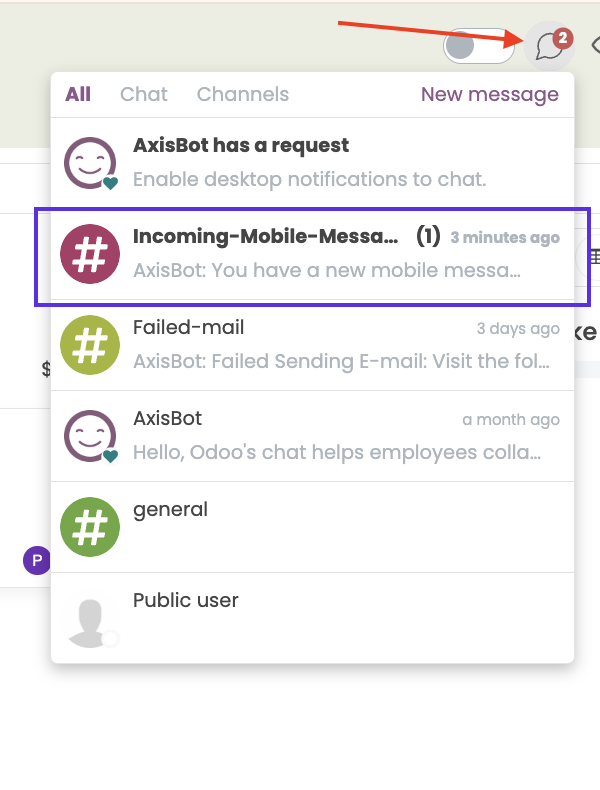Viewport: 600px width, 790px height.
Task: Click the red unread count badge
Action: tap(562, 38)
